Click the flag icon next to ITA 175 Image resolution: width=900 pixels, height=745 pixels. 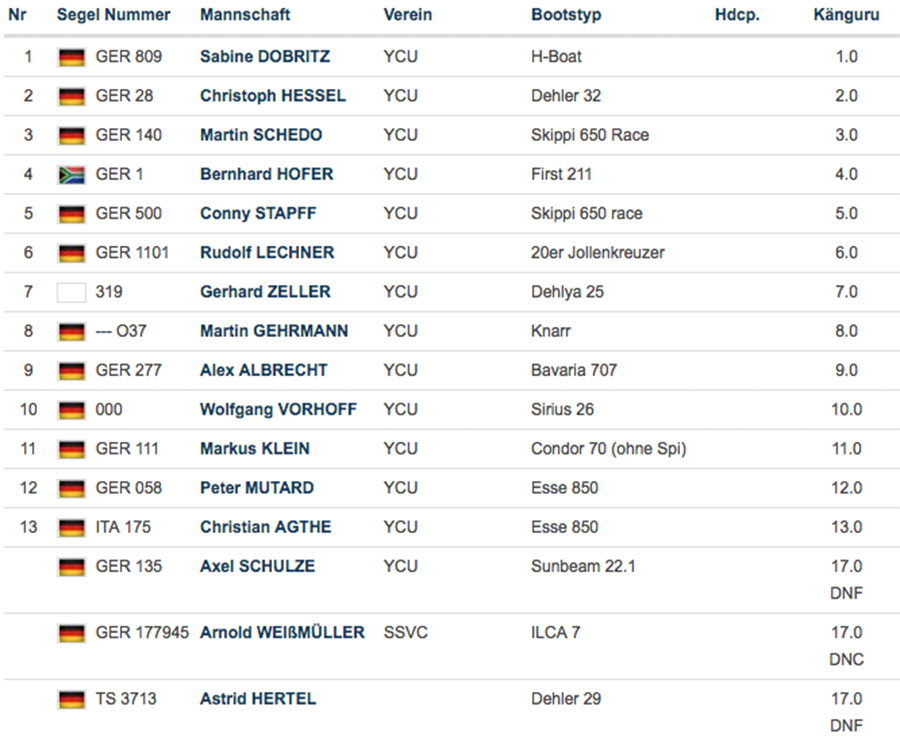tap(71, 527)
